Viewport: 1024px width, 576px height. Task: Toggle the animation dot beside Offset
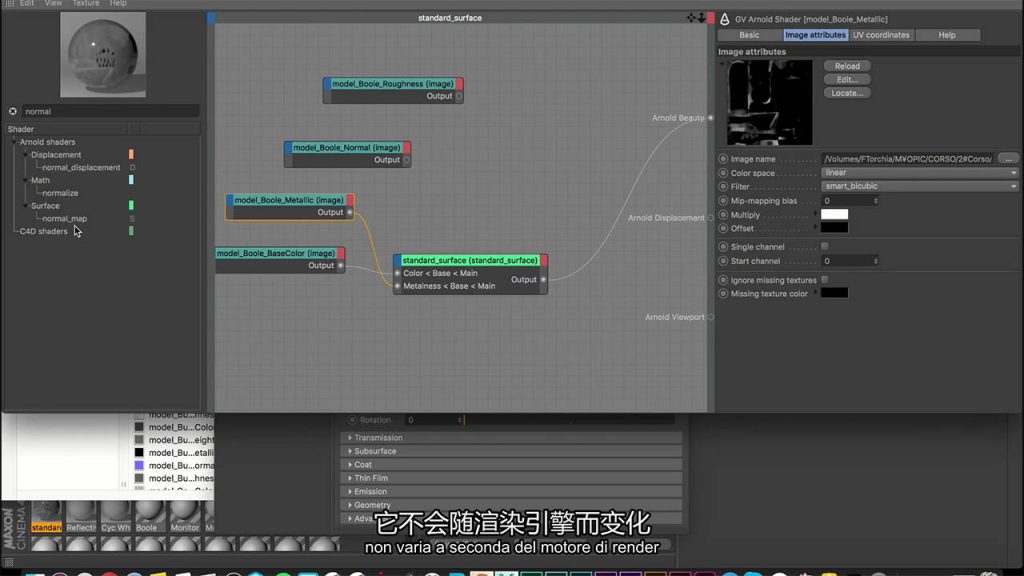click(723, 229)
